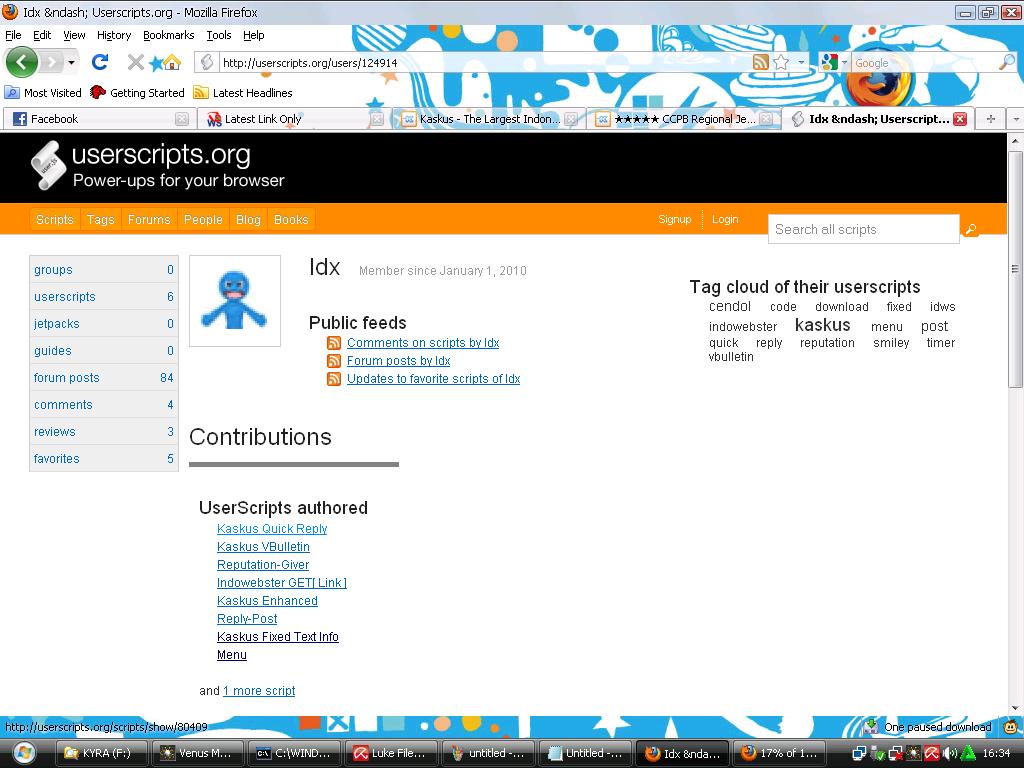Click the RSS feed icon in address bar
The width and height of the screenshot is (1024, 768).
(761, 62)
